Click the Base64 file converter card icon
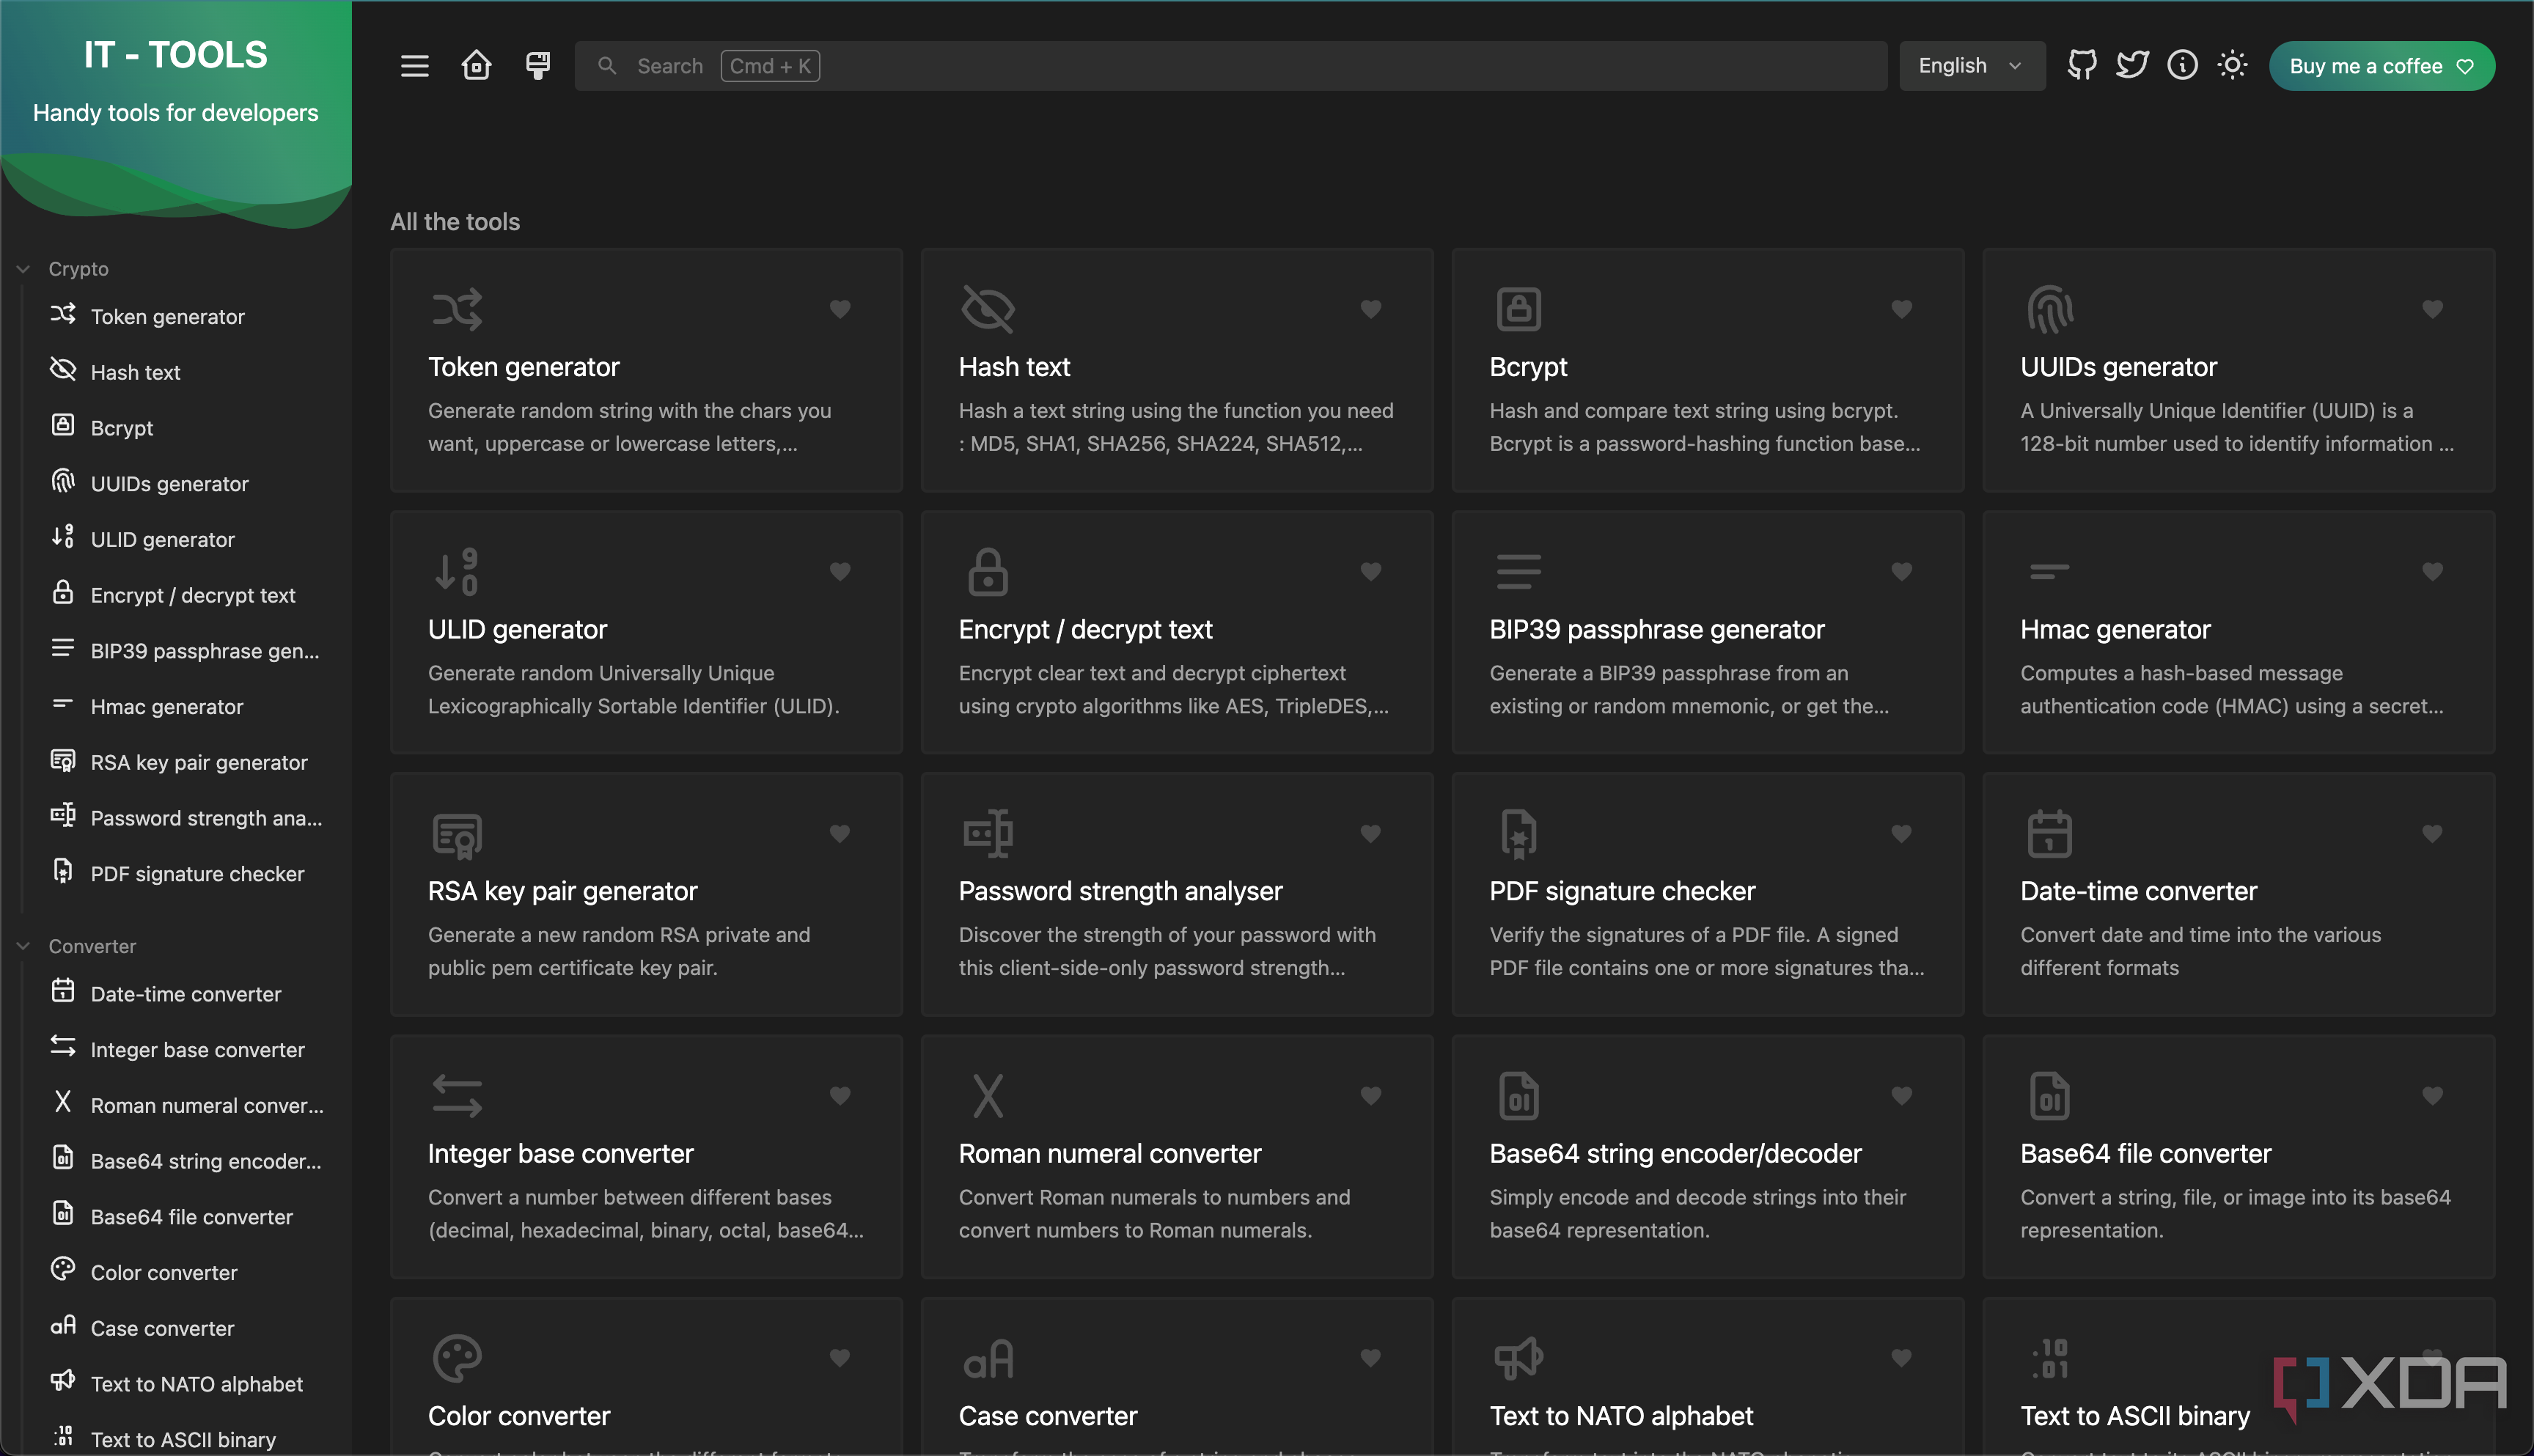Screen dimensions: 2534x1456 pyautogui.click(x=2049, y=1096)
